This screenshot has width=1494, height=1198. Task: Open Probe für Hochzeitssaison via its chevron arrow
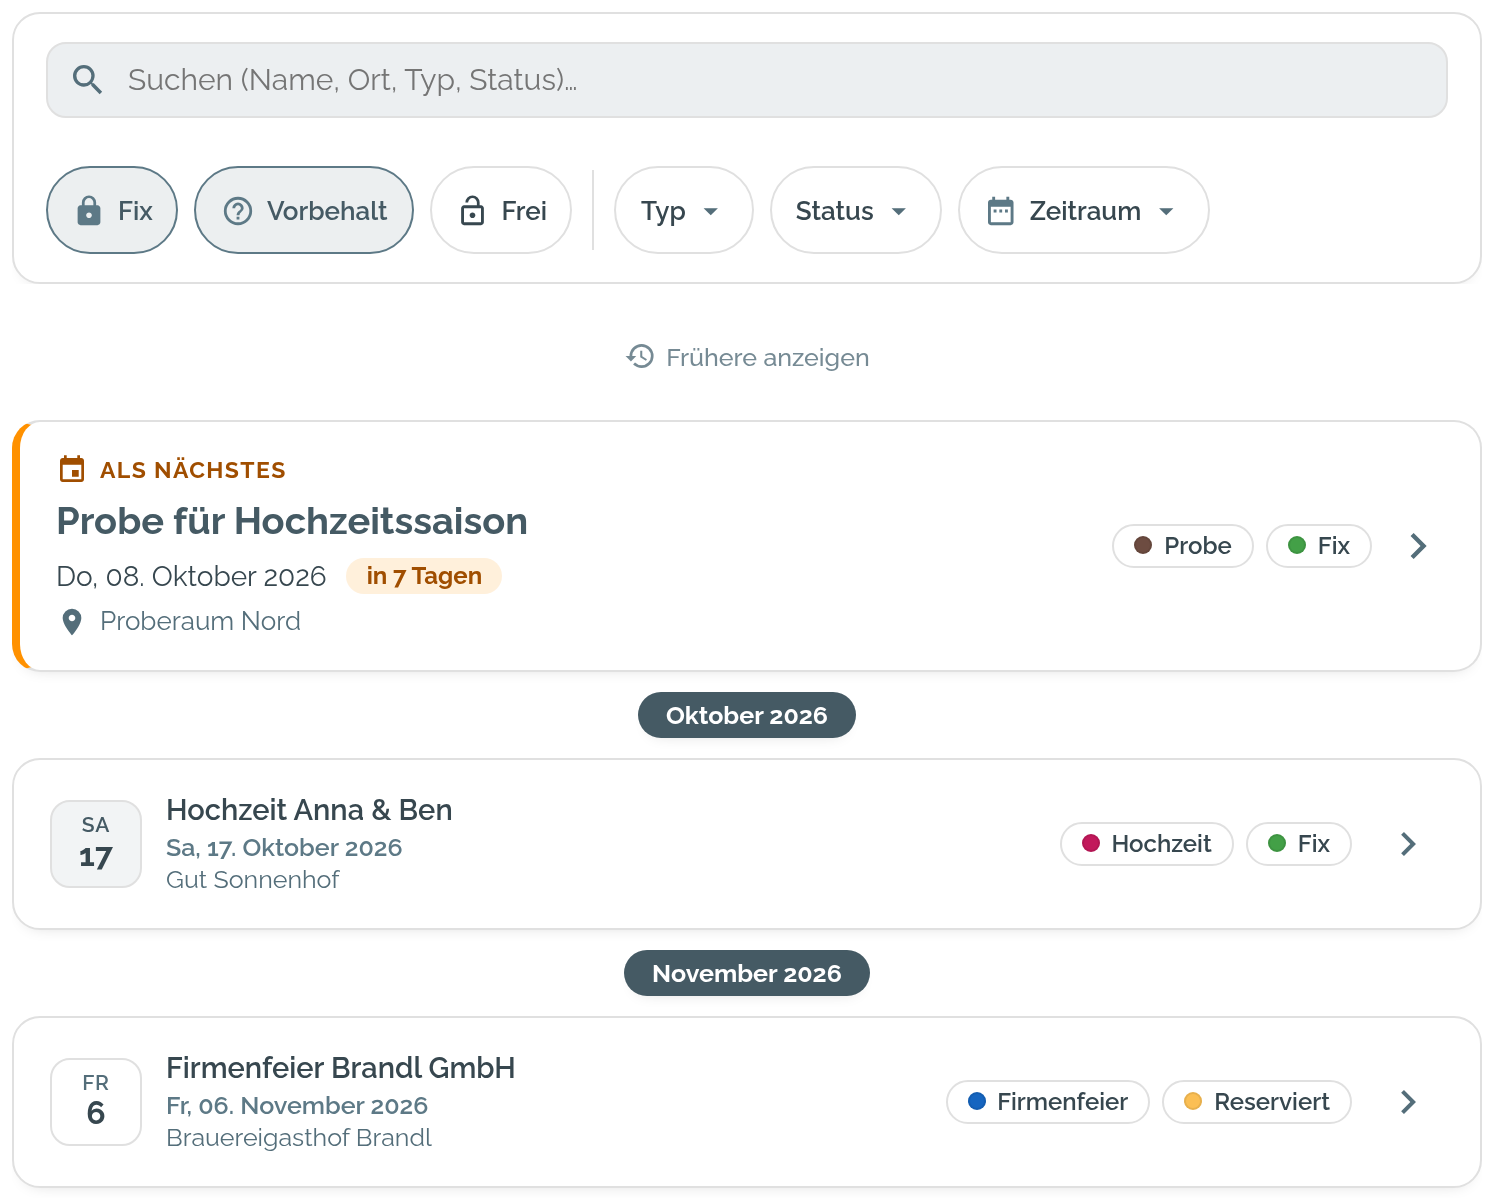(x=1418, y=546)
